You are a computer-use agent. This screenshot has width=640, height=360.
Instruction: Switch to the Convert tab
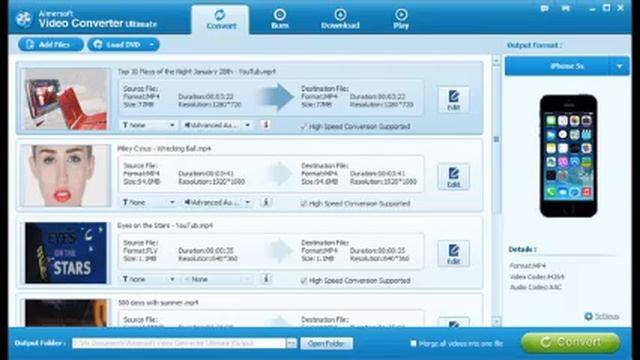220,19
